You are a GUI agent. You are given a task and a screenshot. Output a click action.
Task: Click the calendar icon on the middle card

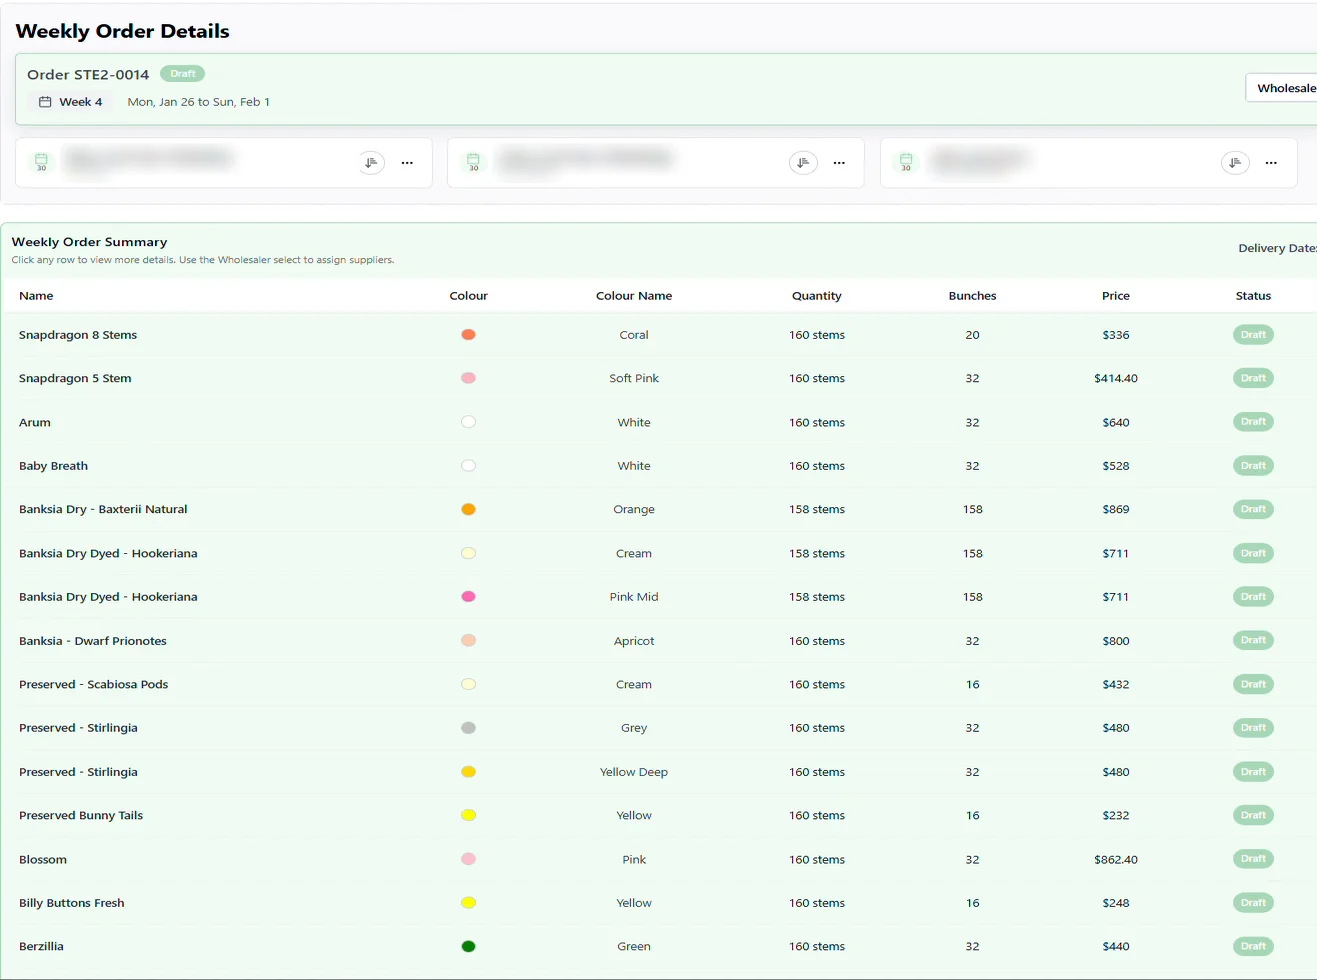473,162
